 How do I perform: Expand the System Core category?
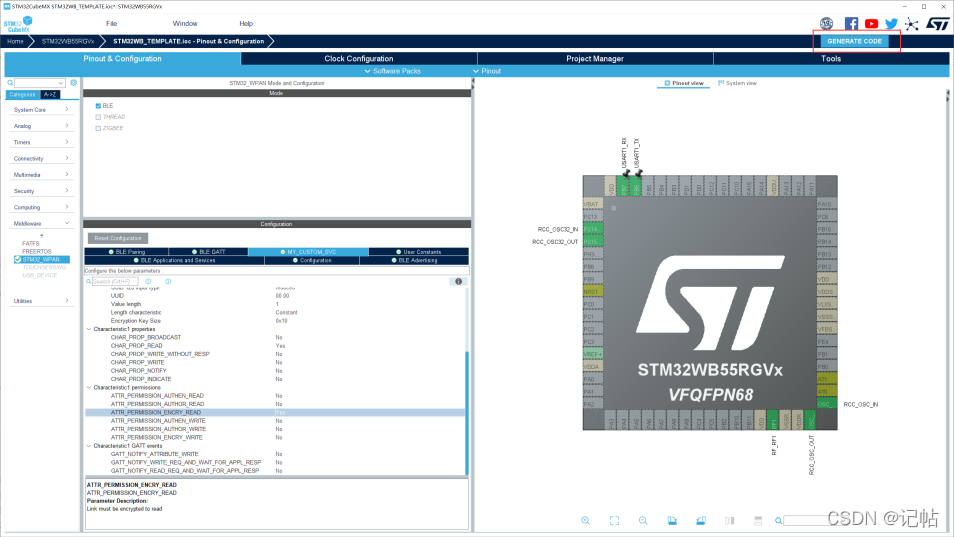pyautogui.click(x=40, y=110)
